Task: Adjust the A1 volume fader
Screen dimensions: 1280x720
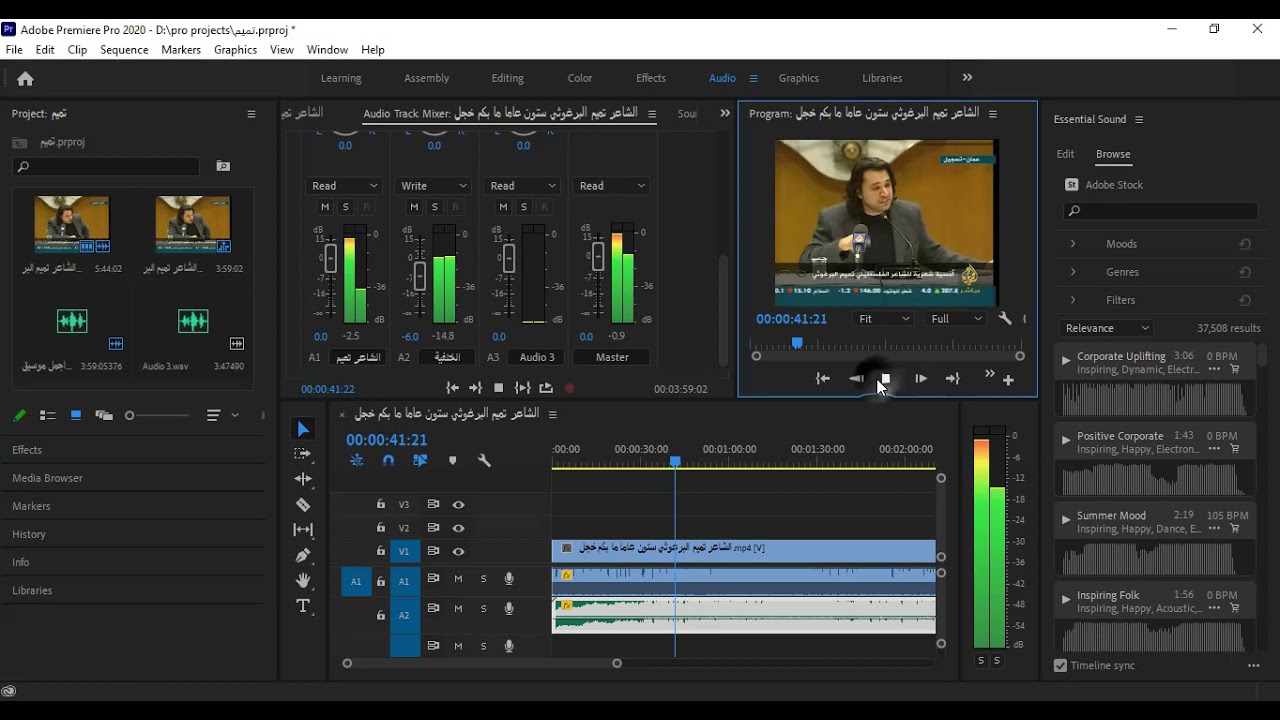Action: pos(330,259)
